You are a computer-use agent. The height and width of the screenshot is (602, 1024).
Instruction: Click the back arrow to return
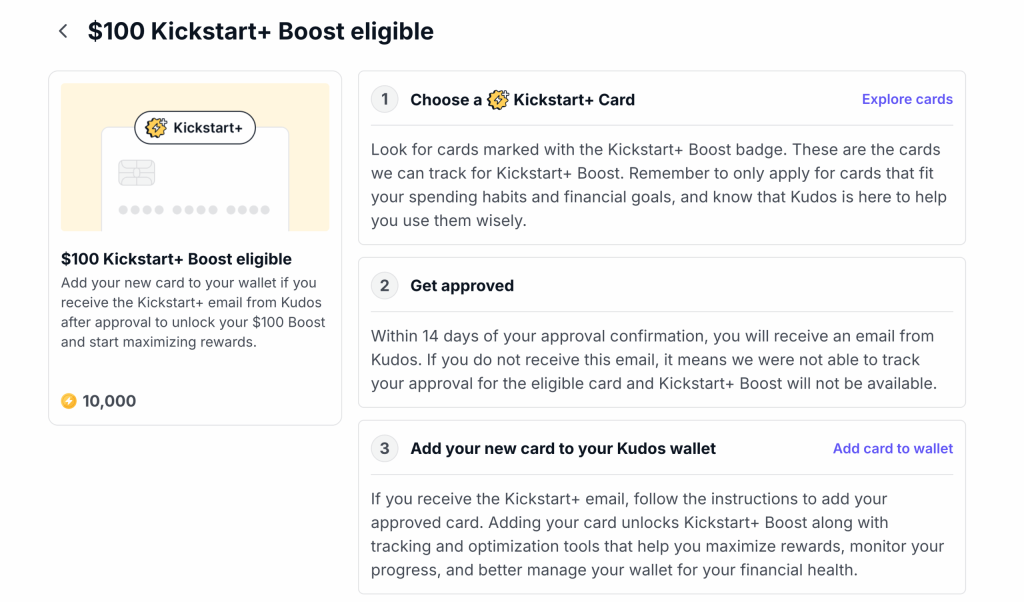point(62,31)
